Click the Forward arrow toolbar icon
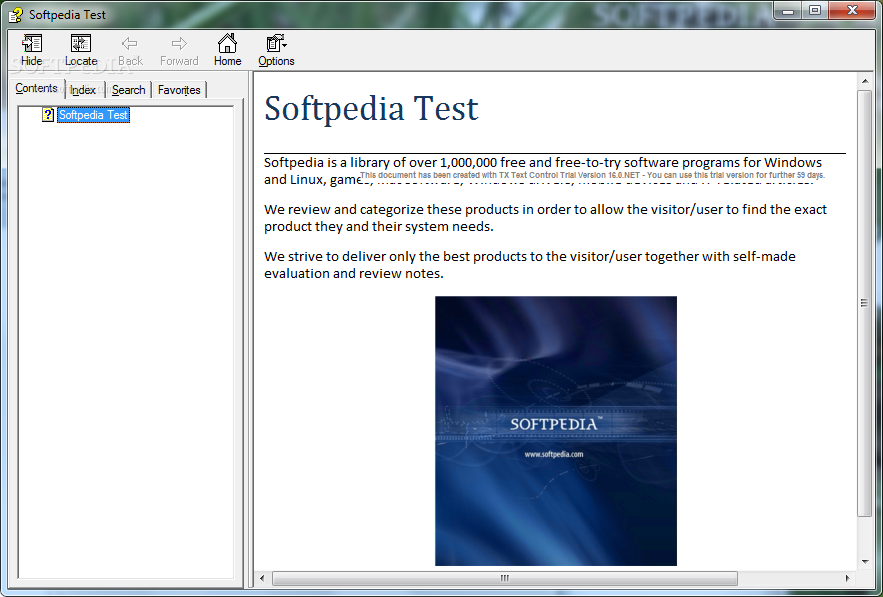 click(179, 50)
